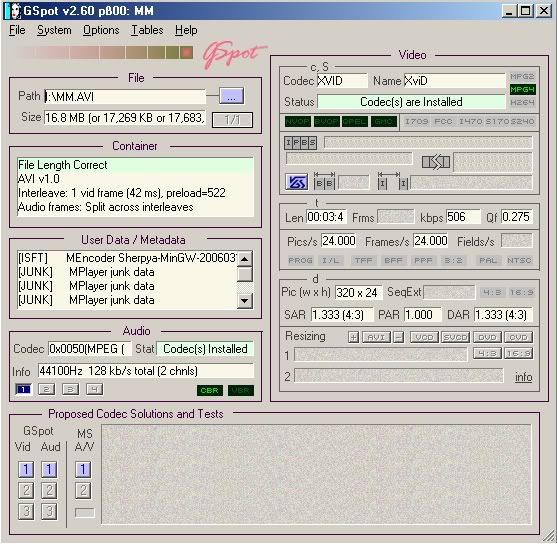The image size is (557, 544).
Task: Click the GMC indicator
Action: click(x=384, y=122)
